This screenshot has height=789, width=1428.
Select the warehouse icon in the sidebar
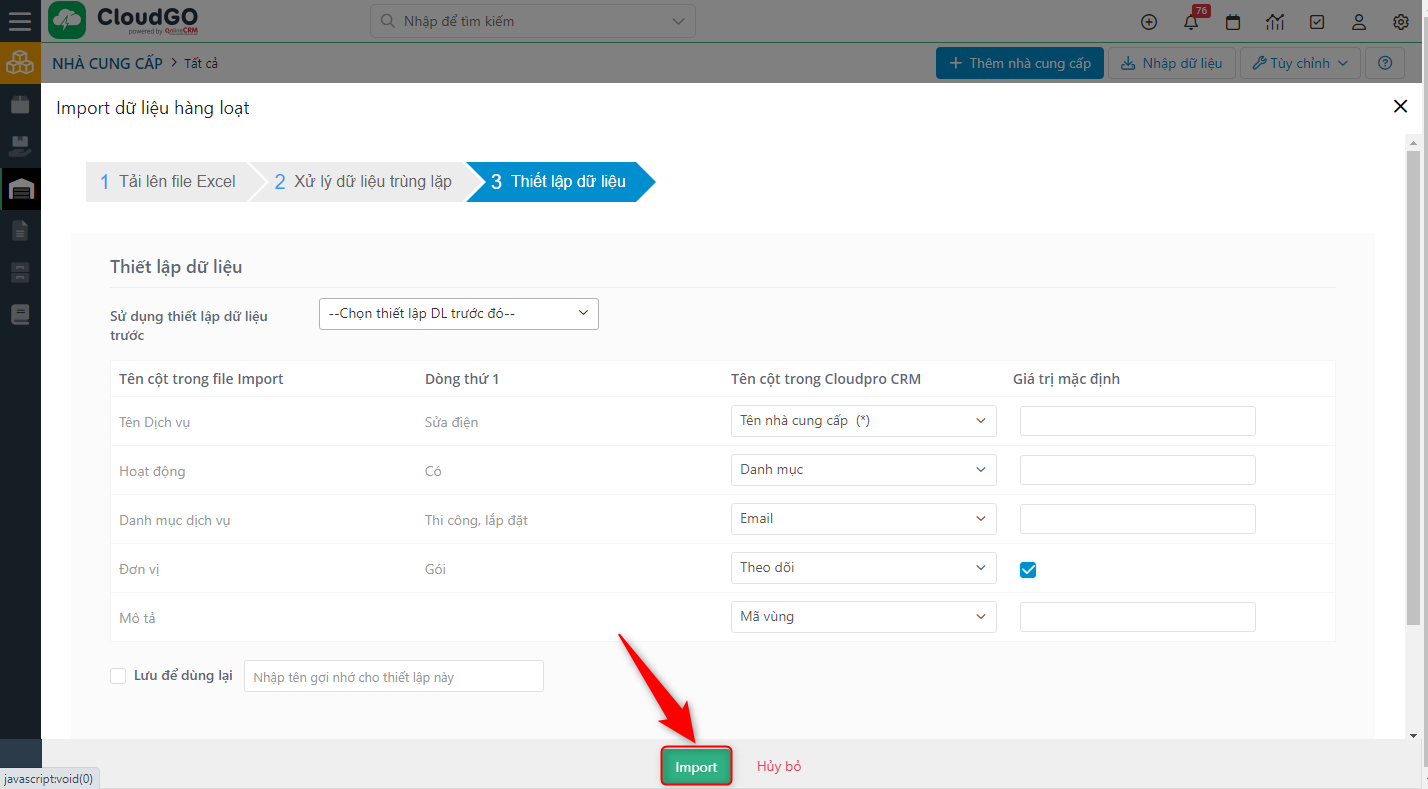pyautogui.click(x=20, y=188)
